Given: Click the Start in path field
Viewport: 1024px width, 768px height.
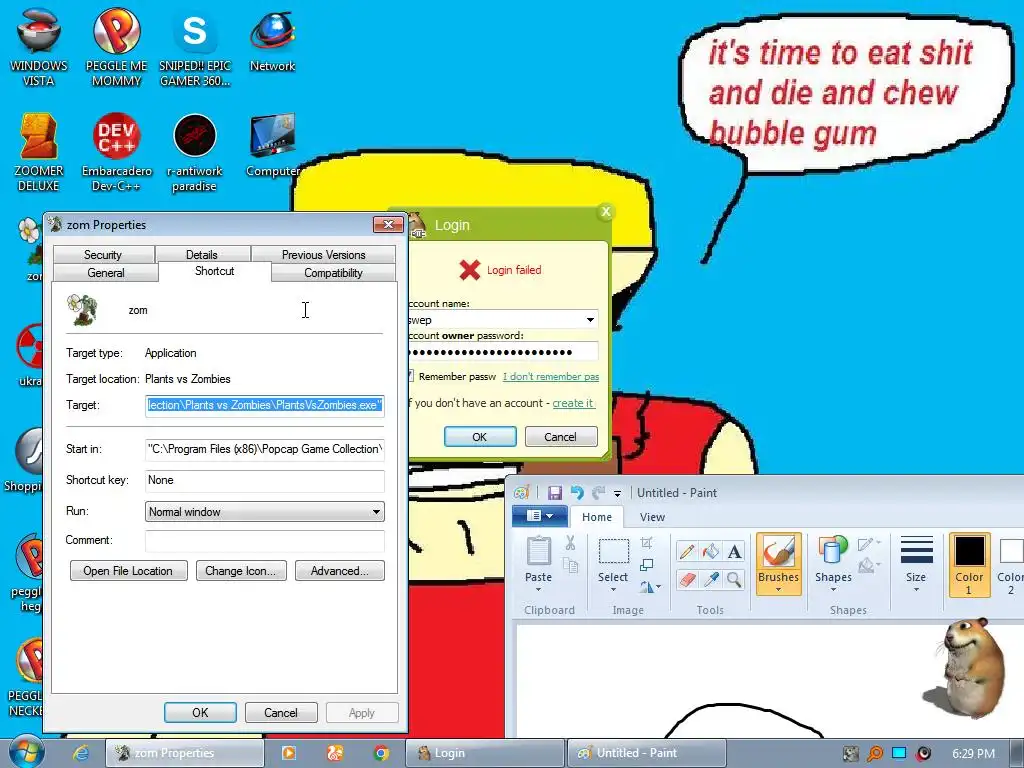Looking at the screenshot, I should tap(264, 449).
